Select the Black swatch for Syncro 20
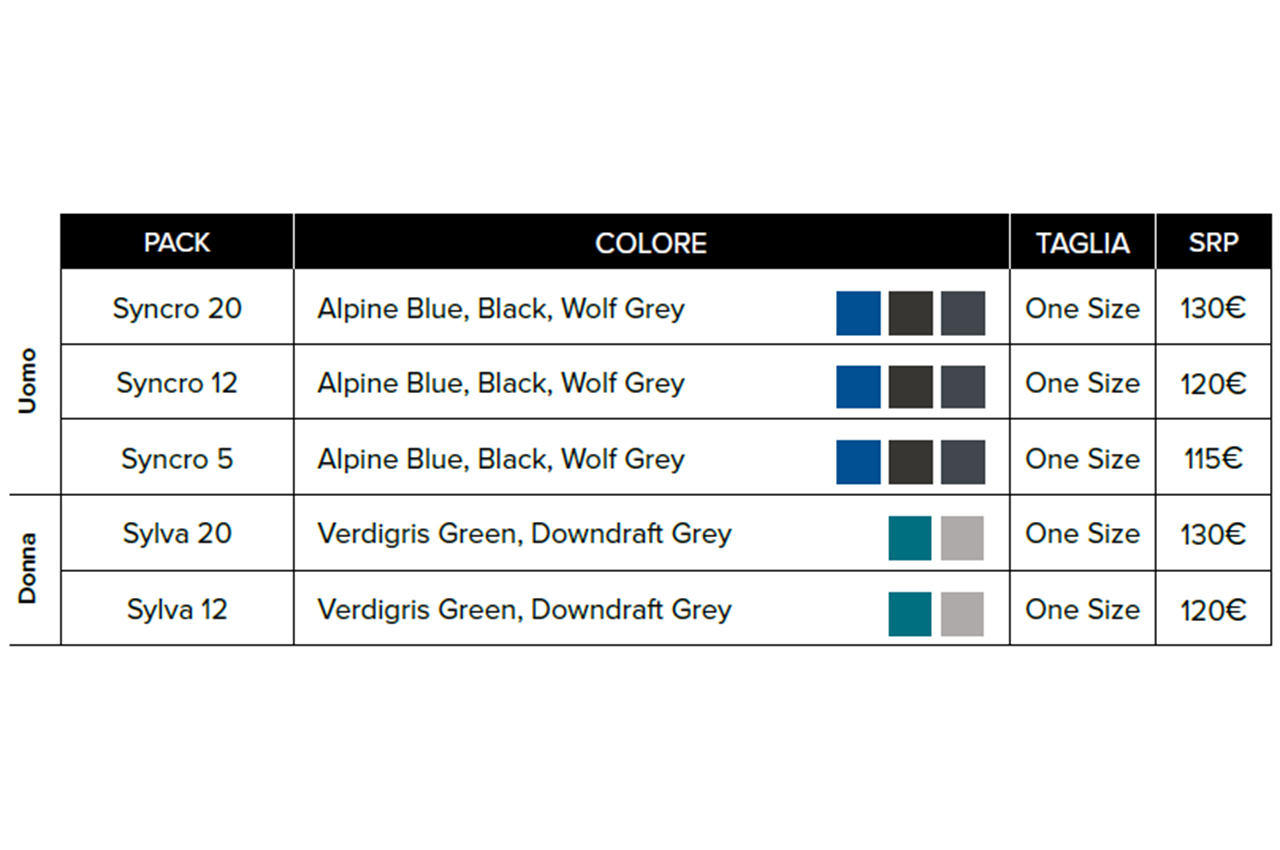This screenshot has height=850, width=1280. coord(910,313)
